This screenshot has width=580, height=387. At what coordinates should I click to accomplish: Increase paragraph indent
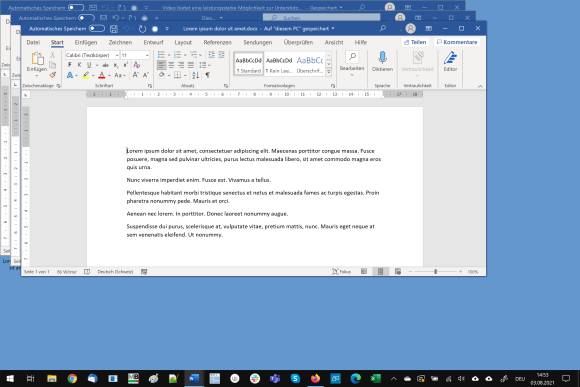tap(221, 55)
